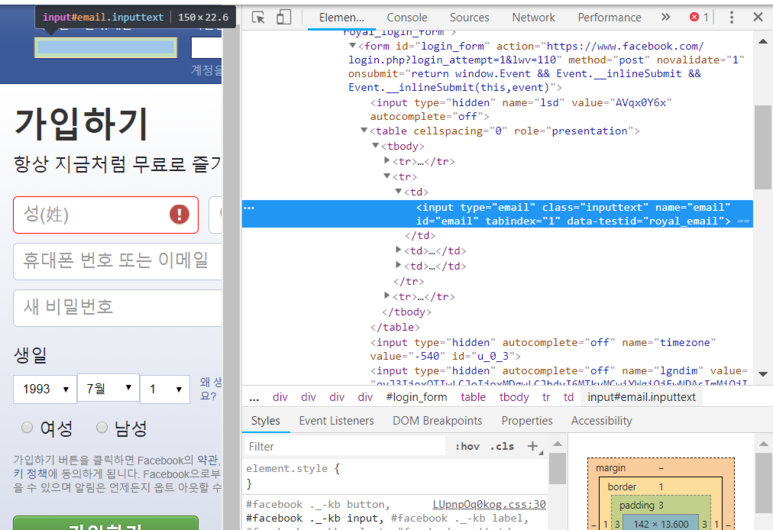Open birth year dropdown showing 1993
The height and width of the screenshot is (530, 773).
click(x=45, y=389)
